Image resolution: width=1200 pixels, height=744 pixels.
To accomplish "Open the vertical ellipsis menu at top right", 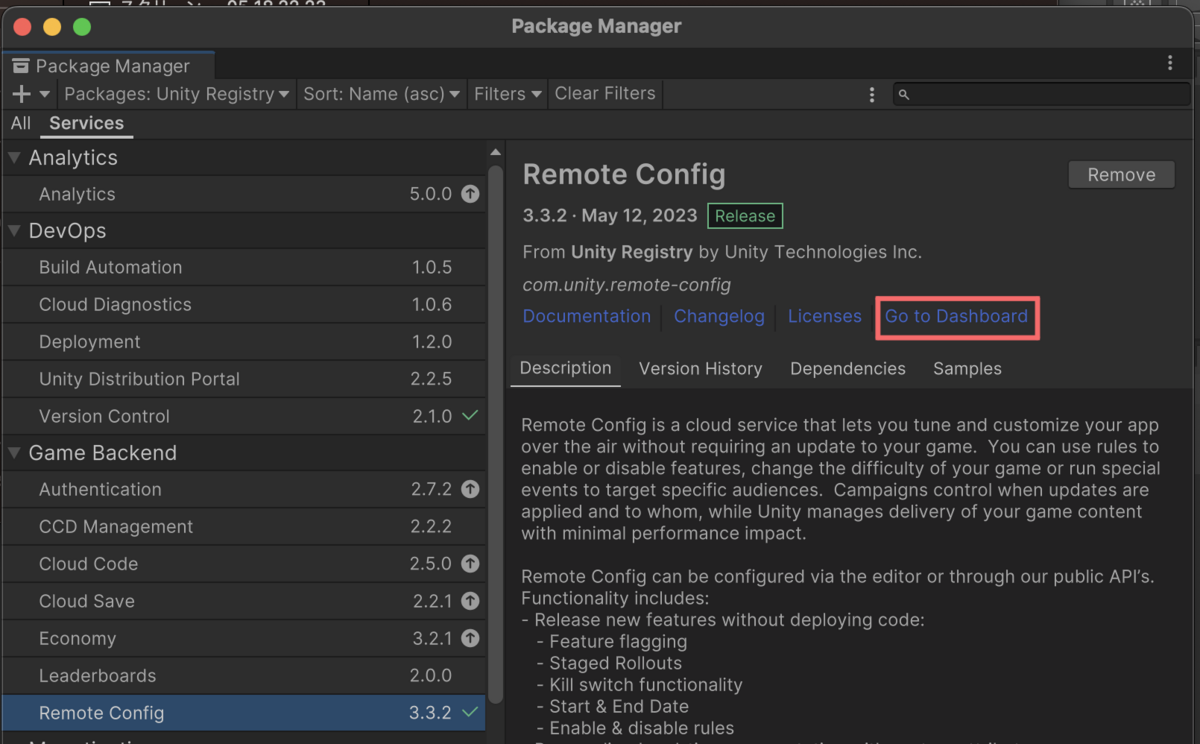I will [1171, 62].
